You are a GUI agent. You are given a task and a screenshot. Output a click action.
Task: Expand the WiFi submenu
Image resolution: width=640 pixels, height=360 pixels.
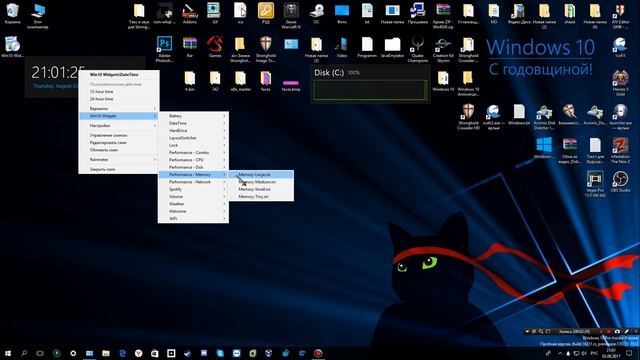193,219
